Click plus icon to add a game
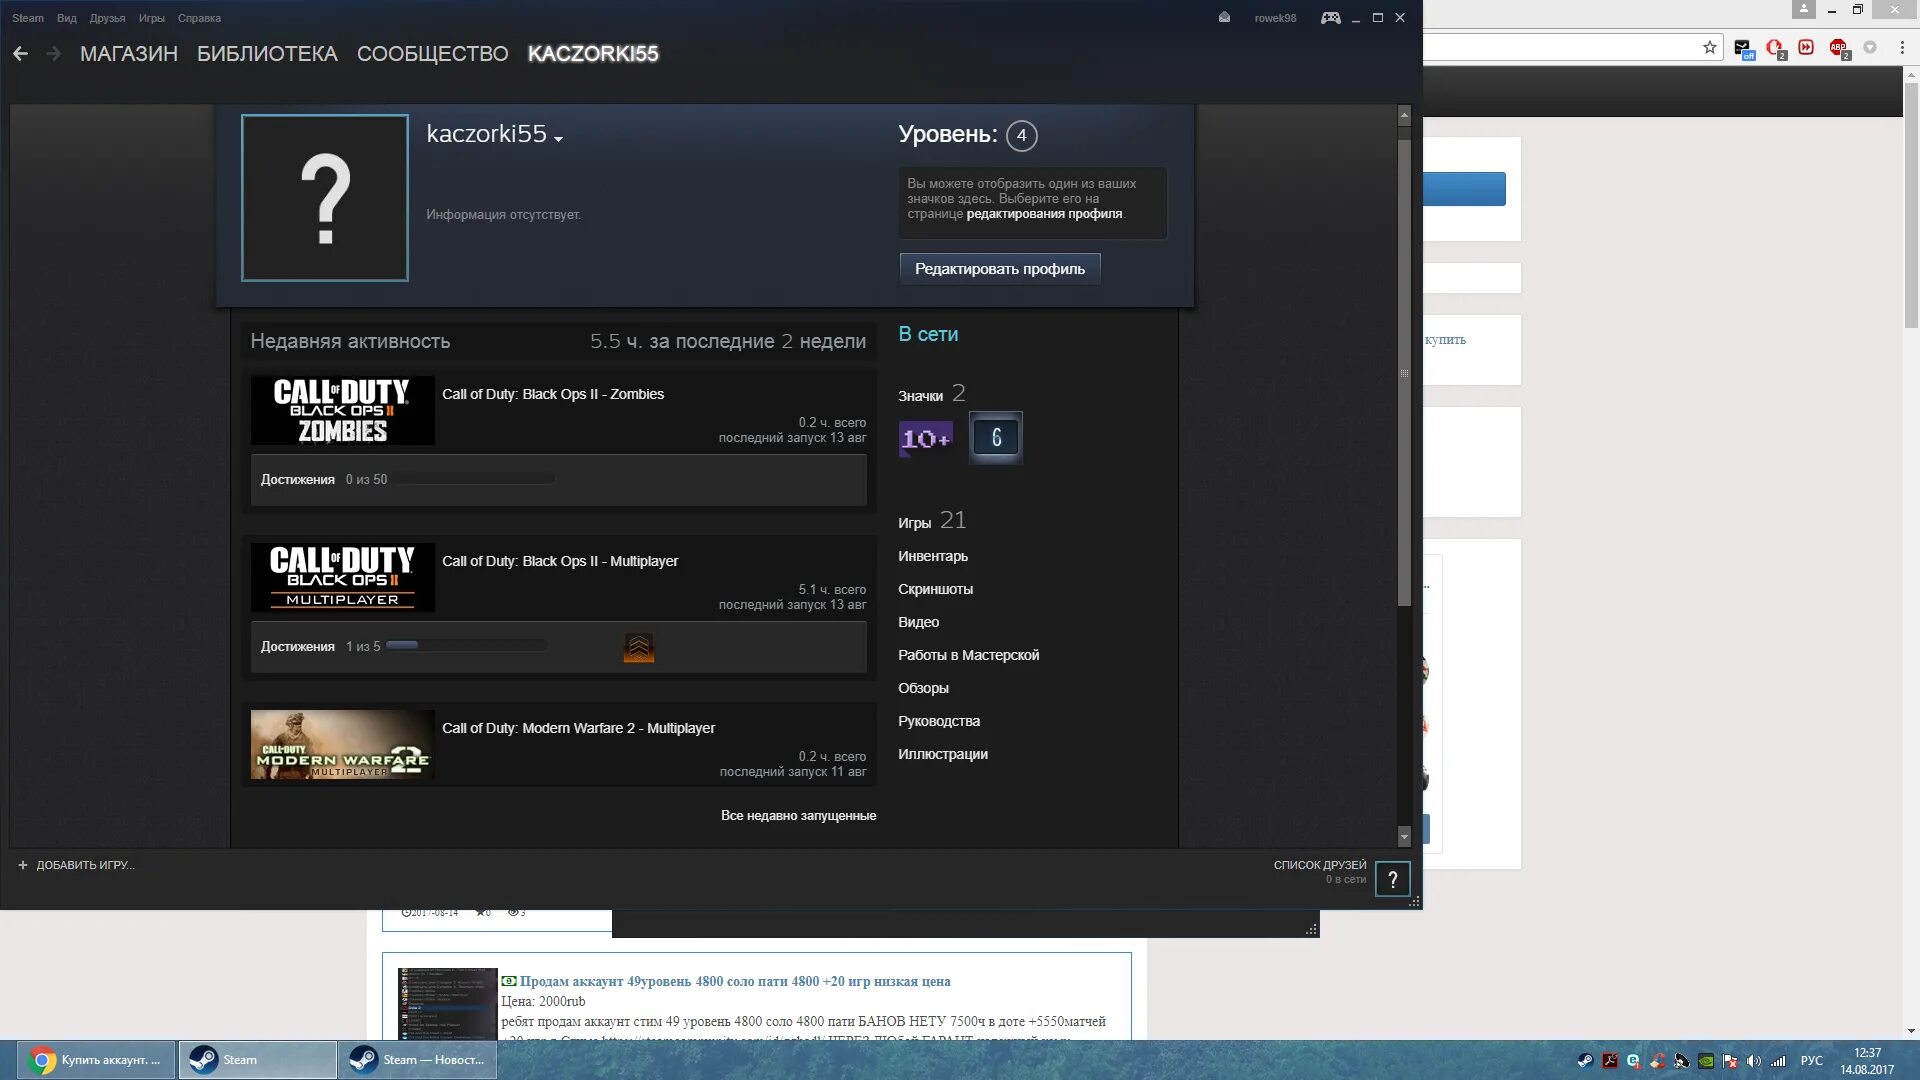Screen dimensions: 1920x1080 coord(22,865)
